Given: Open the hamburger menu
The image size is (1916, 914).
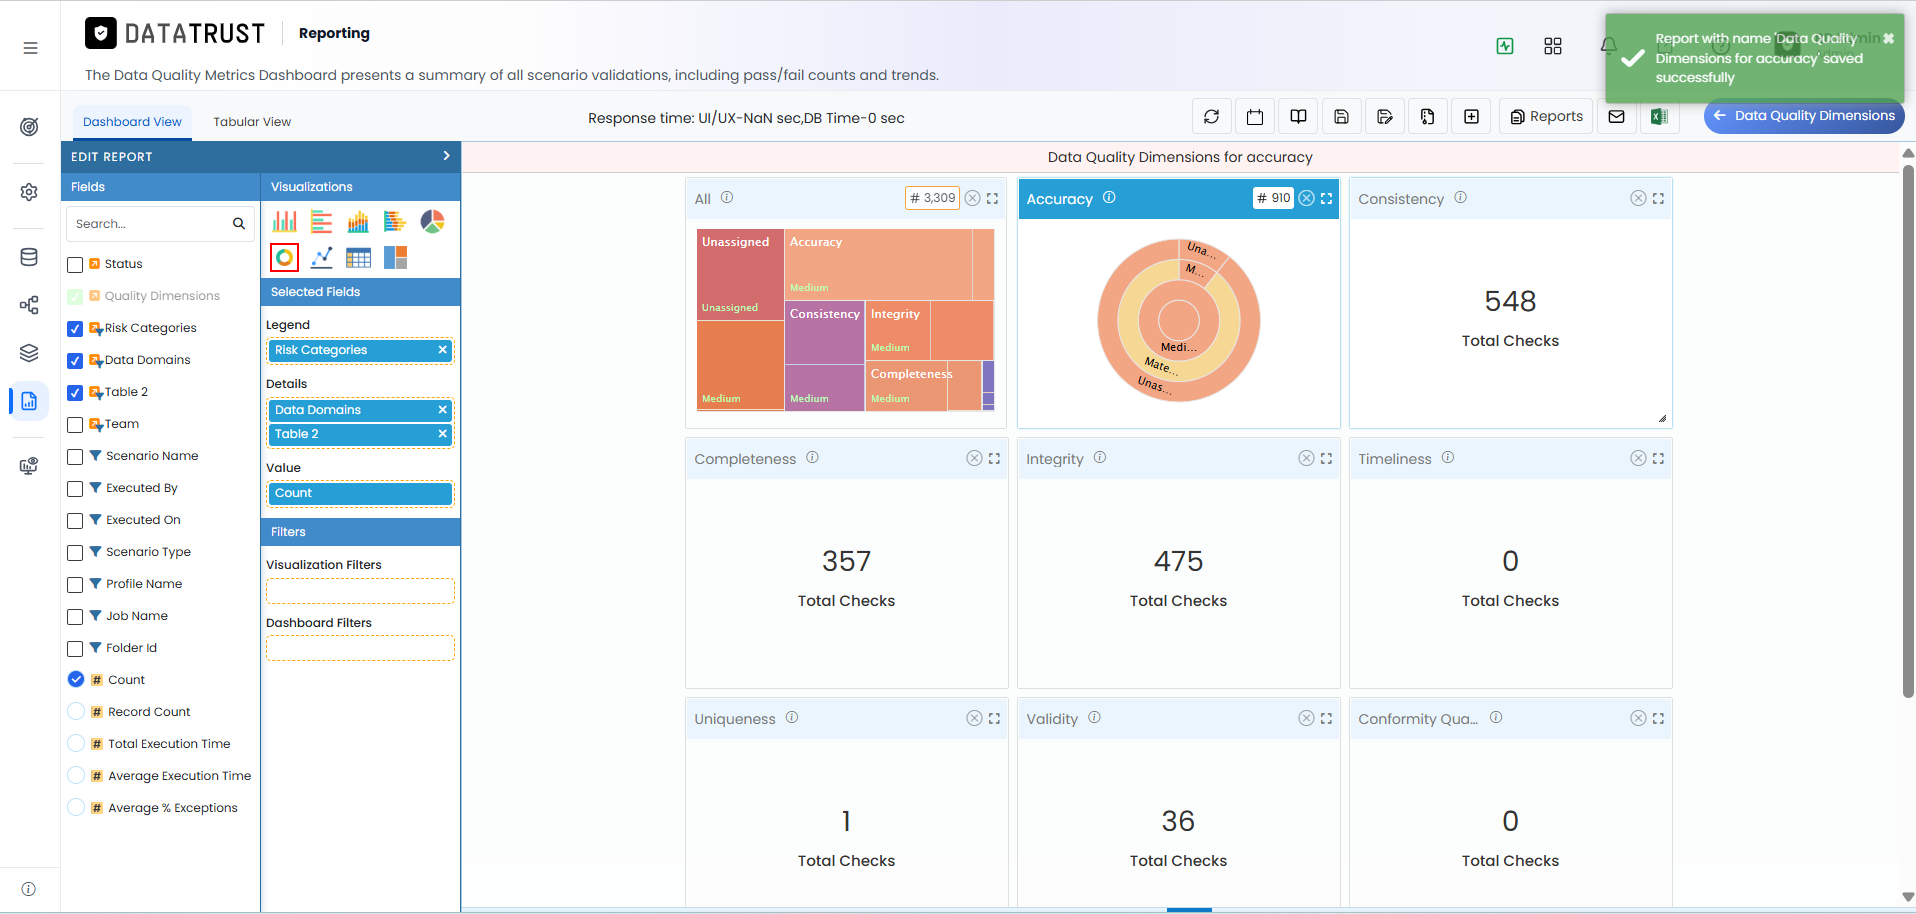Looking at the screenshot, I should [30, 48].
